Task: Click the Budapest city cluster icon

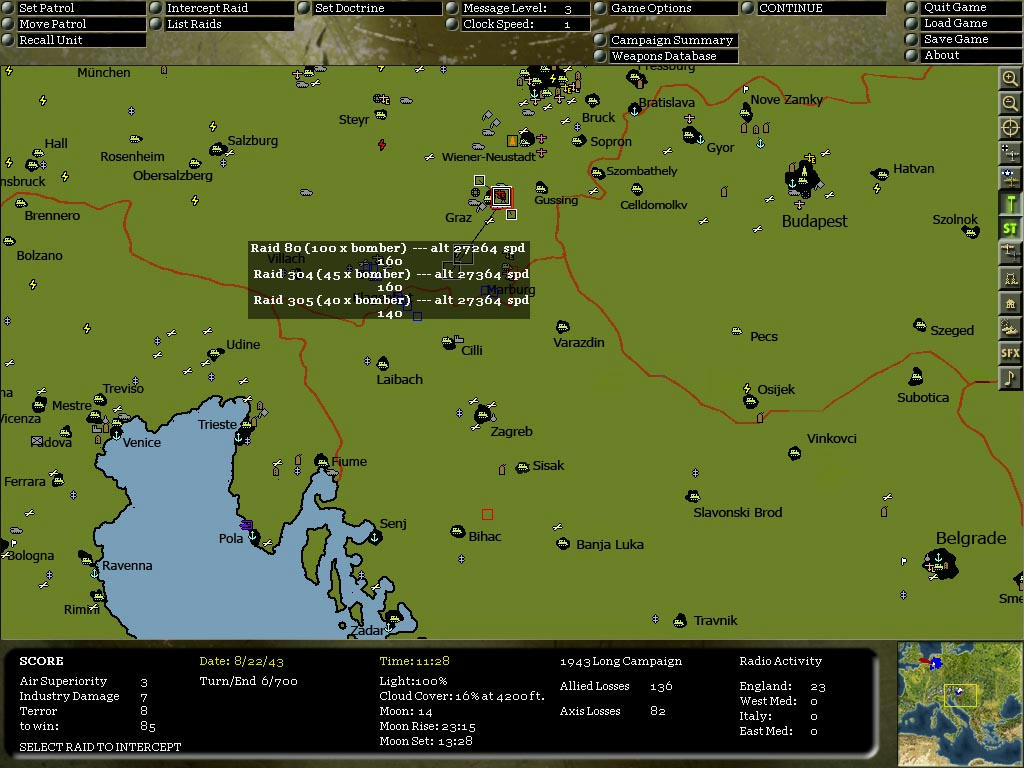Action: point(803,178)
